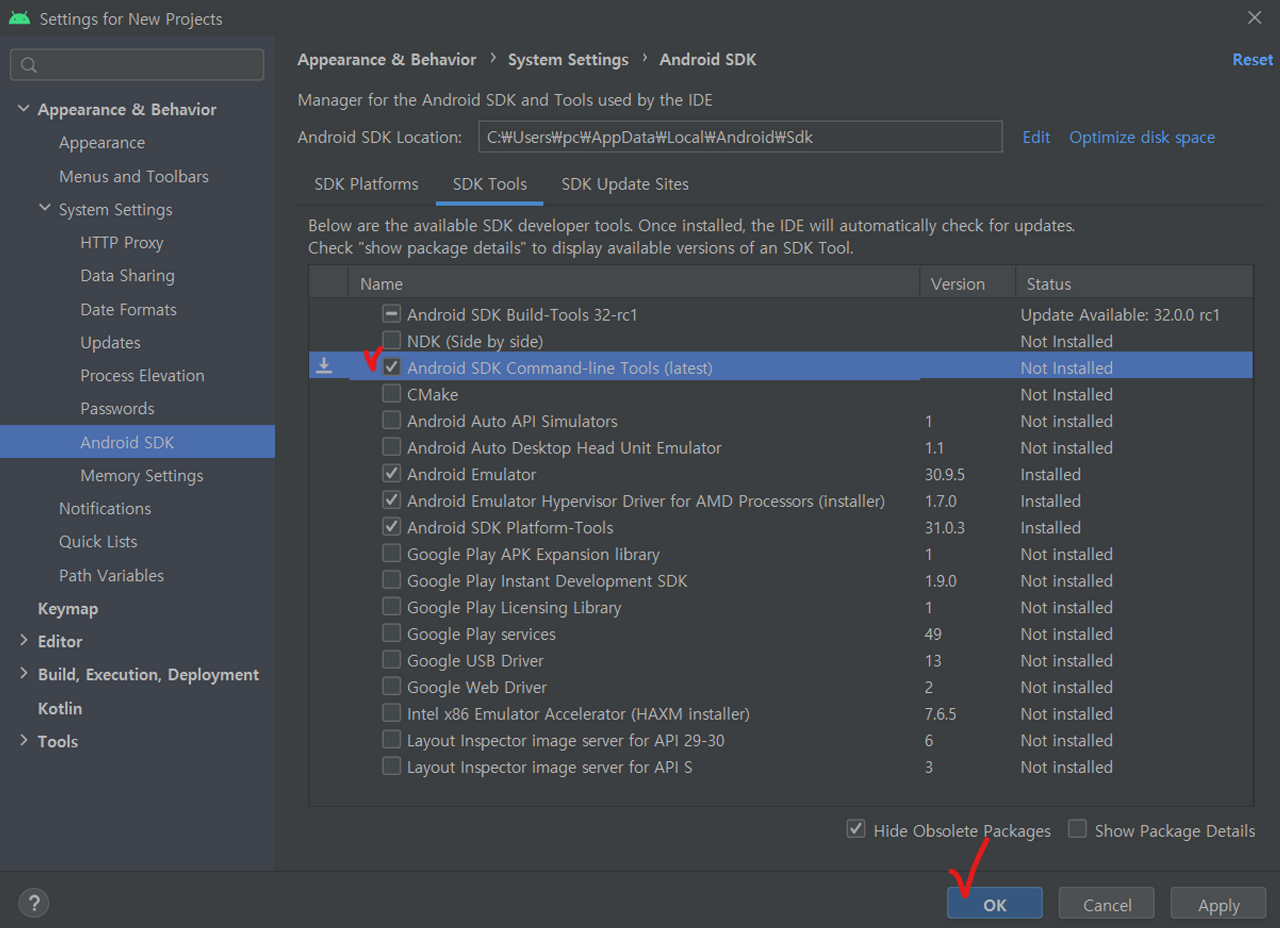Select the SDK Tools tab
1280x928 pixels.
[490, 184]
